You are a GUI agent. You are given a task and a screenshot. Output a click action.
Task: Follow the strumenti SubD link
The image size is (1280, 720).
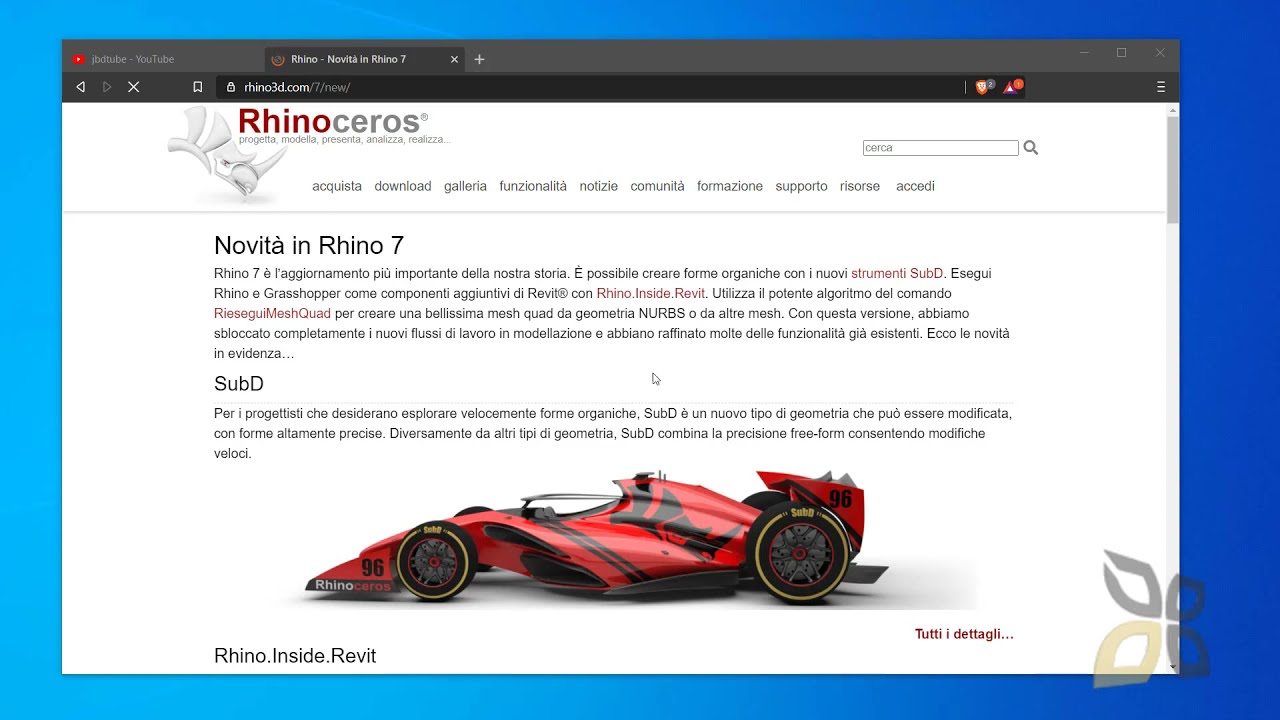click(897, 273)
